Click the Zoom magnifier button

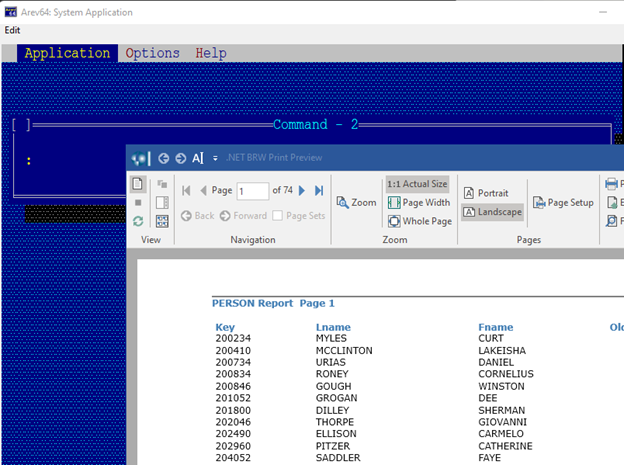[356, 202]
